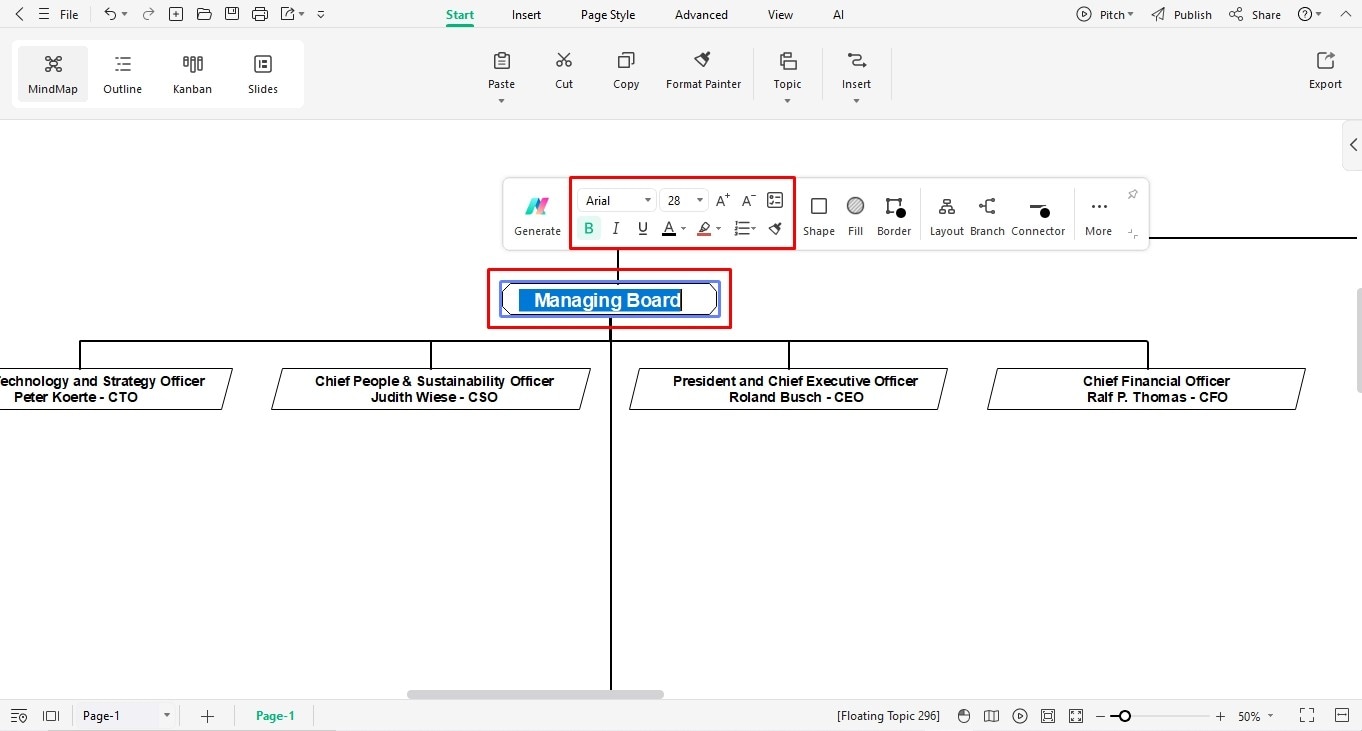Screen dimensions: 1362x731
Task: Decrease font size with A- icon
Action: coord(748,200)
